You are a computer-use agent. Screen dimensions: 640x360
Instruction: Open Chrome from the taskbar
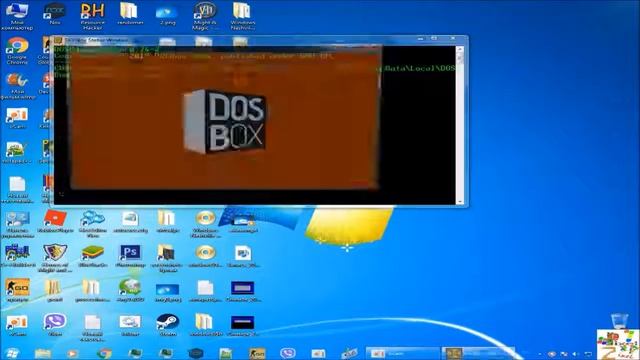point(104,353)
